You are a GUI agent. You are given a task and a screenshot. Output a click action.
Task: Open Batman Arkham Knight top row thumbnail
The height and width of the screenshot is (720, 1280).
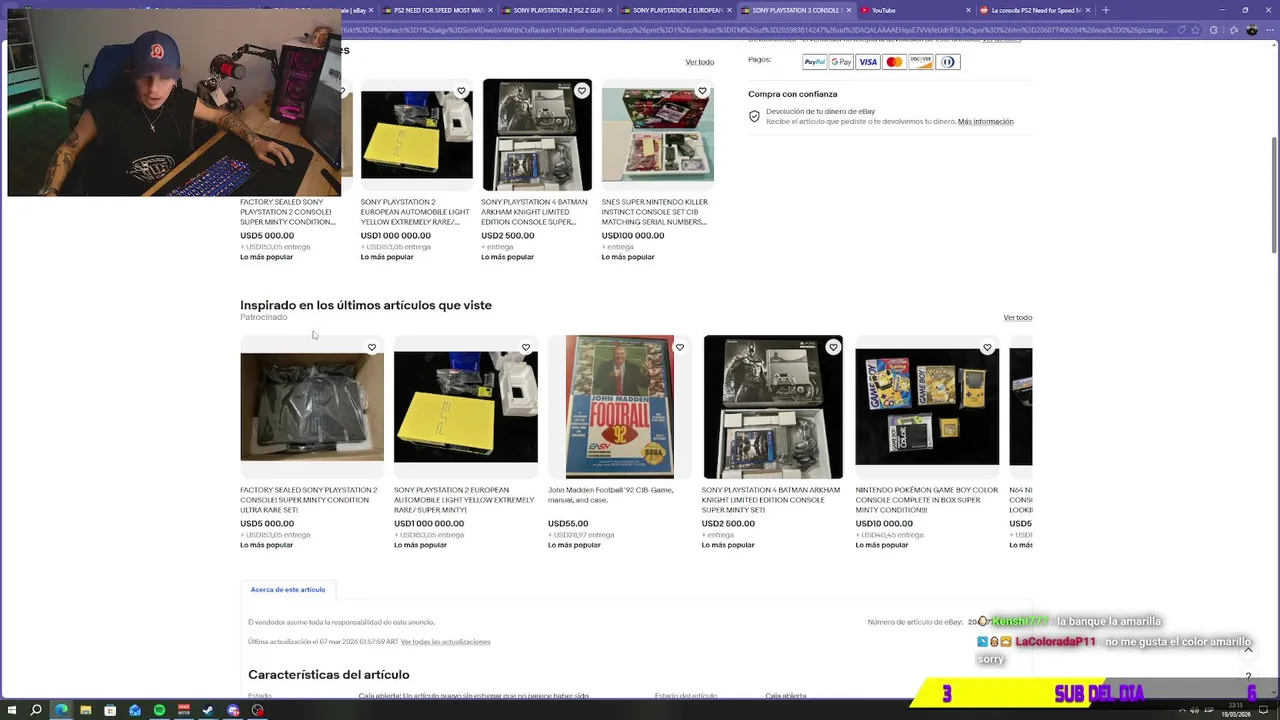[x=537, y=135]
